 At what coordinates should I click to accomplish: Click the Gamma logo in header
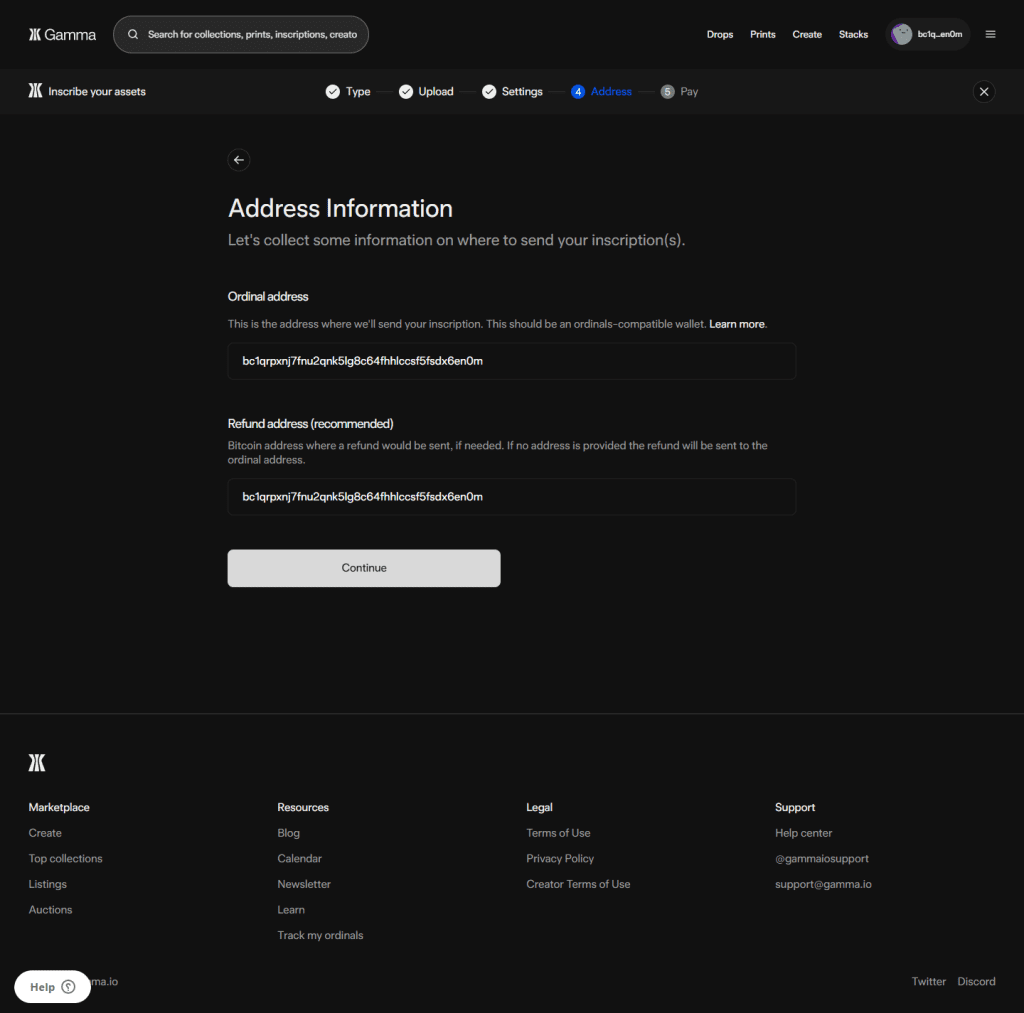[x=62, y=34]
